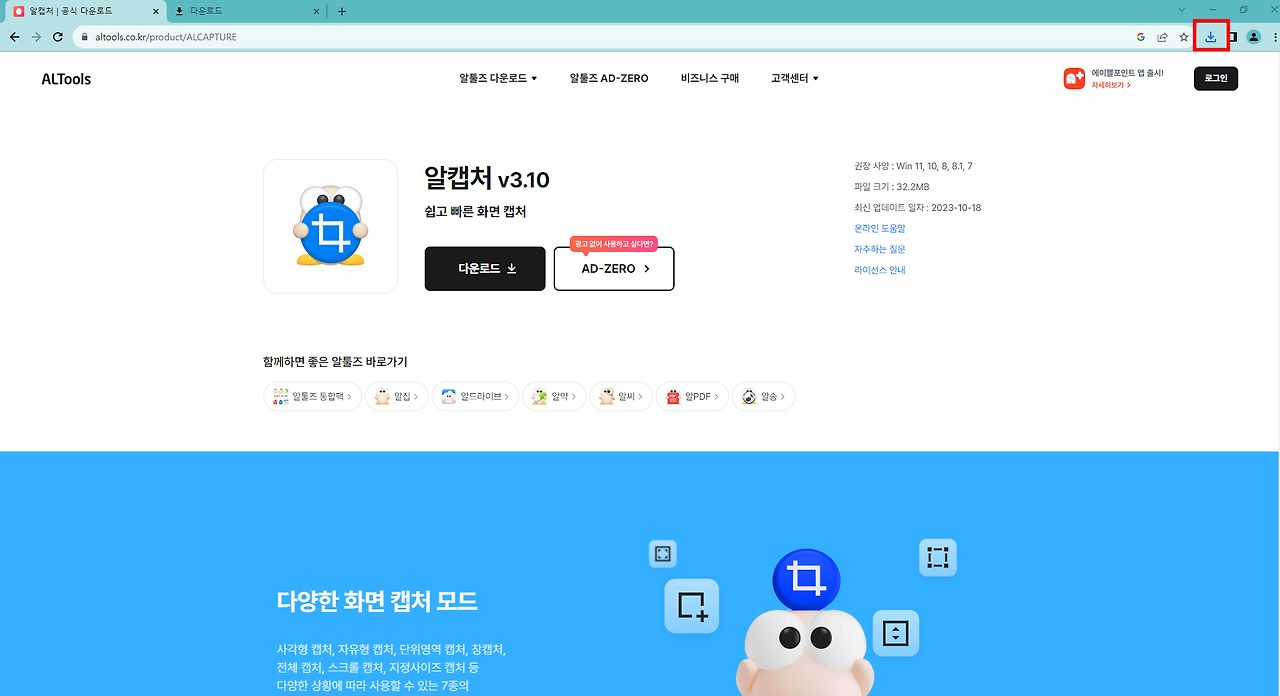This screenshot has height=696, width=1280.
Task: Open the Chrome profile avatar
Action: (1254, 37)
